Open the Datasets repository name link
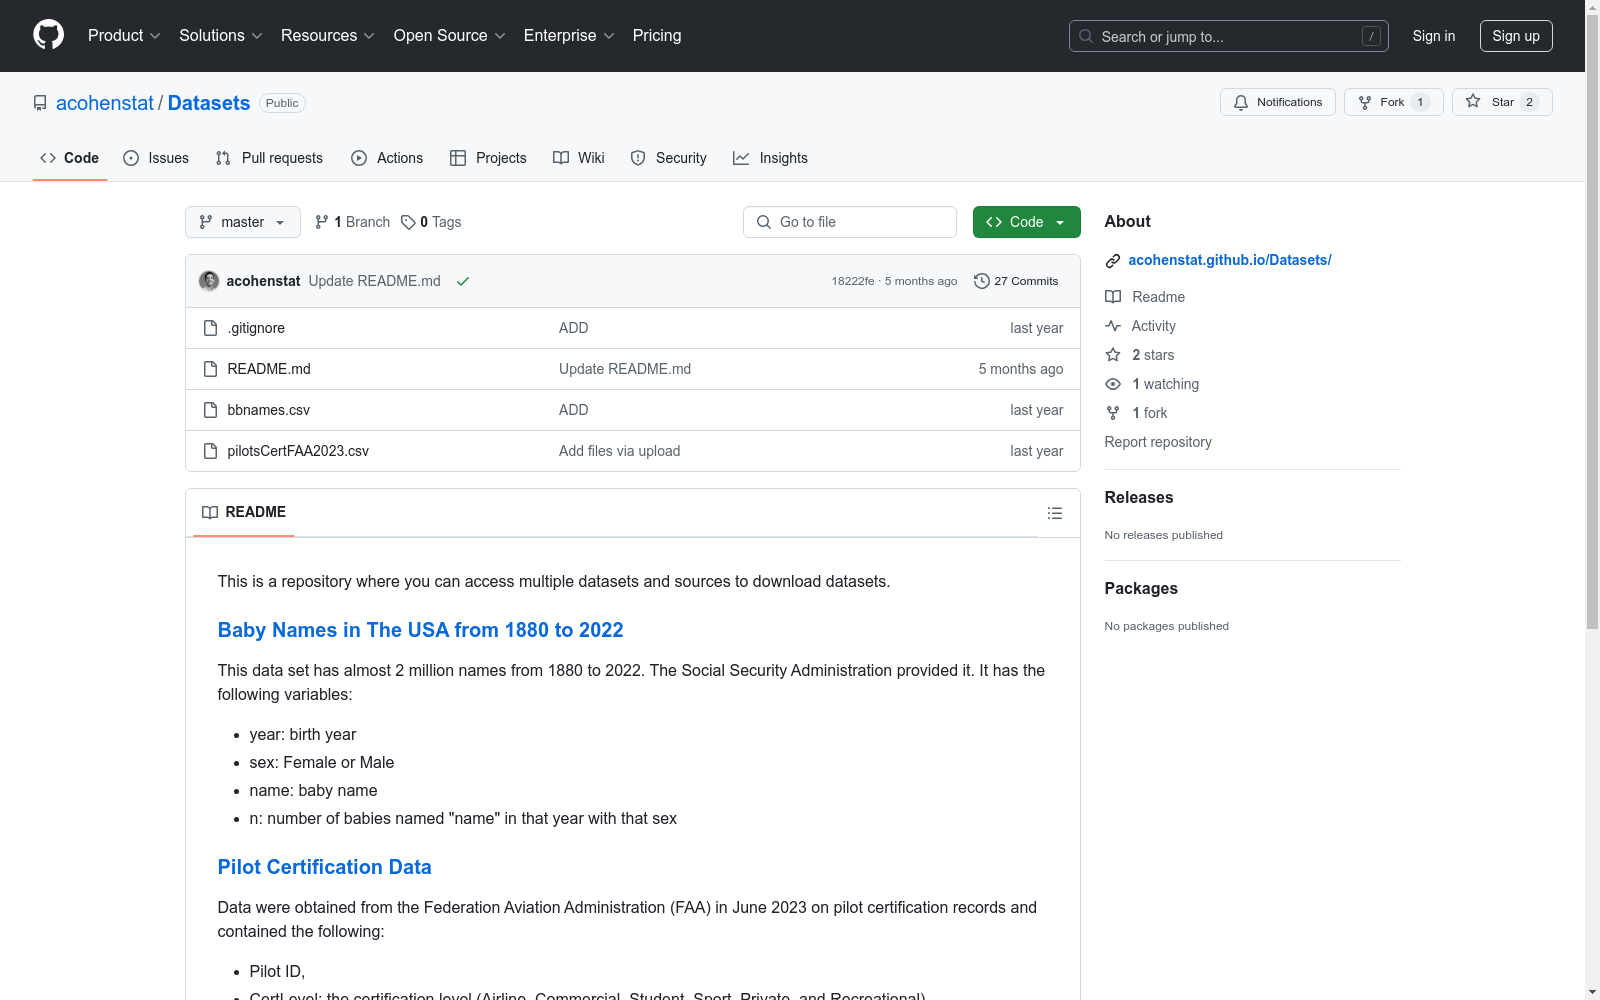Screen dimensions: 1600x1000 click(209, 103)
